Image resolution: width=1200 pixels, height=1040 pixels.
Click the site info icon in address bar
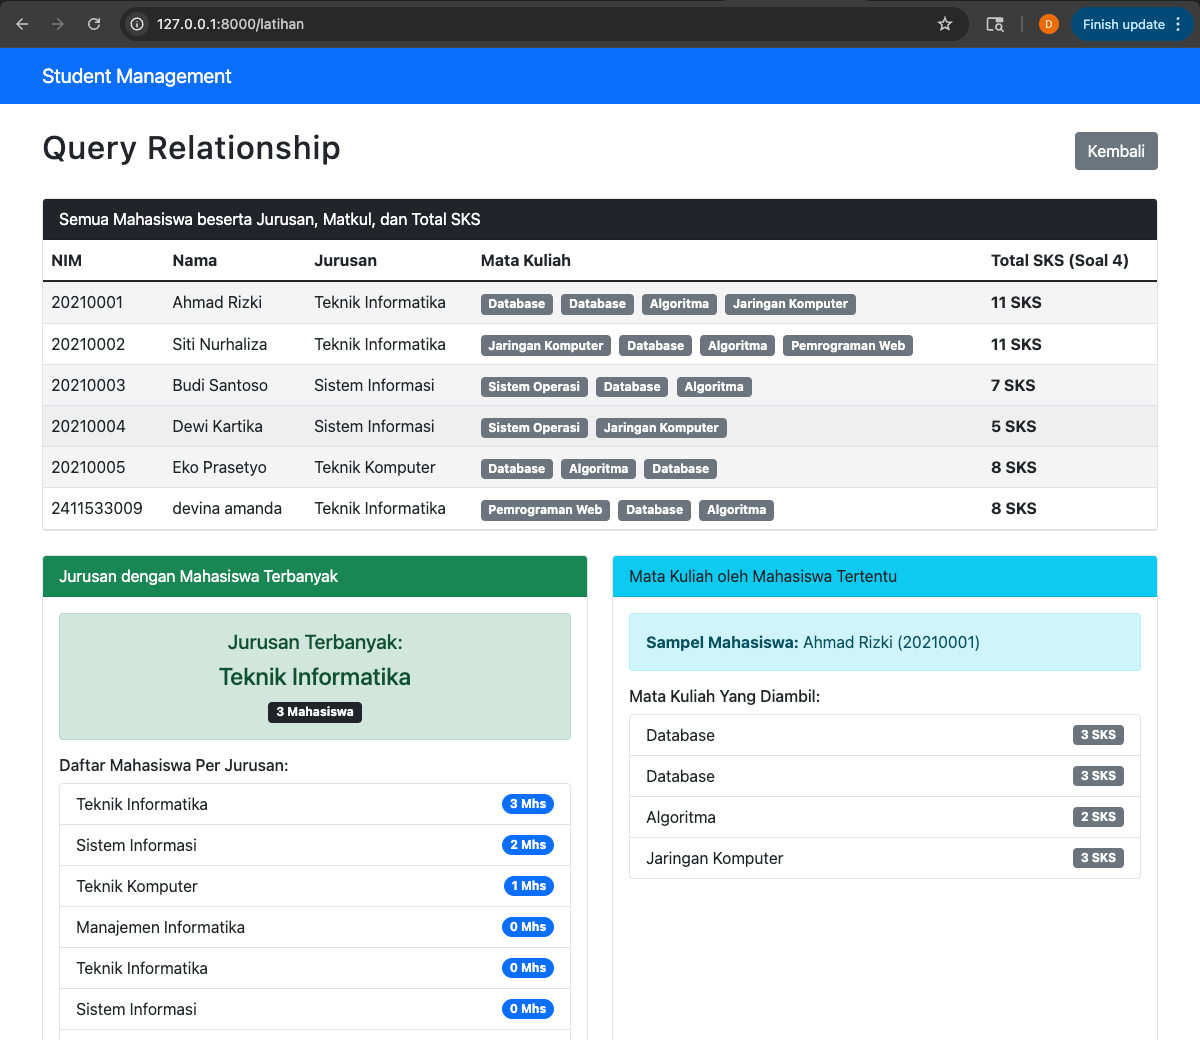(138, 24)
